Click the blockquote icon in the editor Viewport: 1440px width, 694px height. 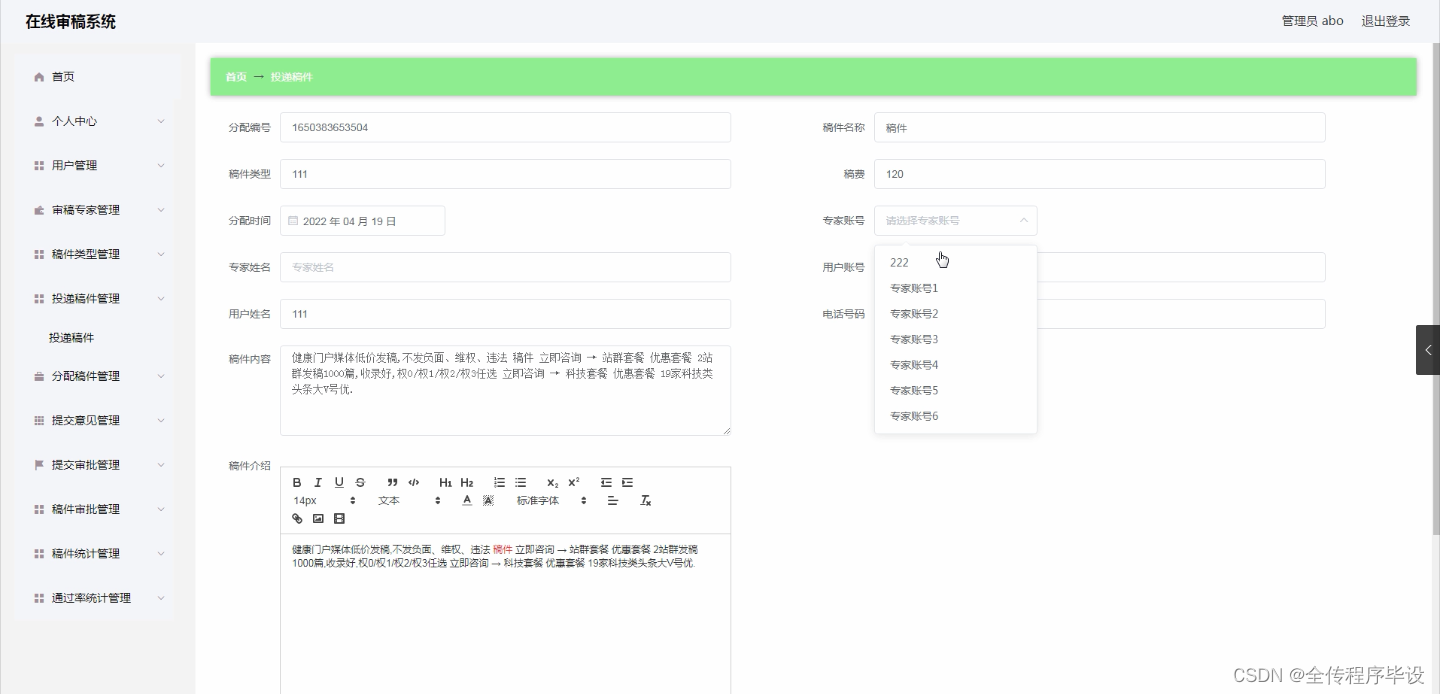pos(392,483)
